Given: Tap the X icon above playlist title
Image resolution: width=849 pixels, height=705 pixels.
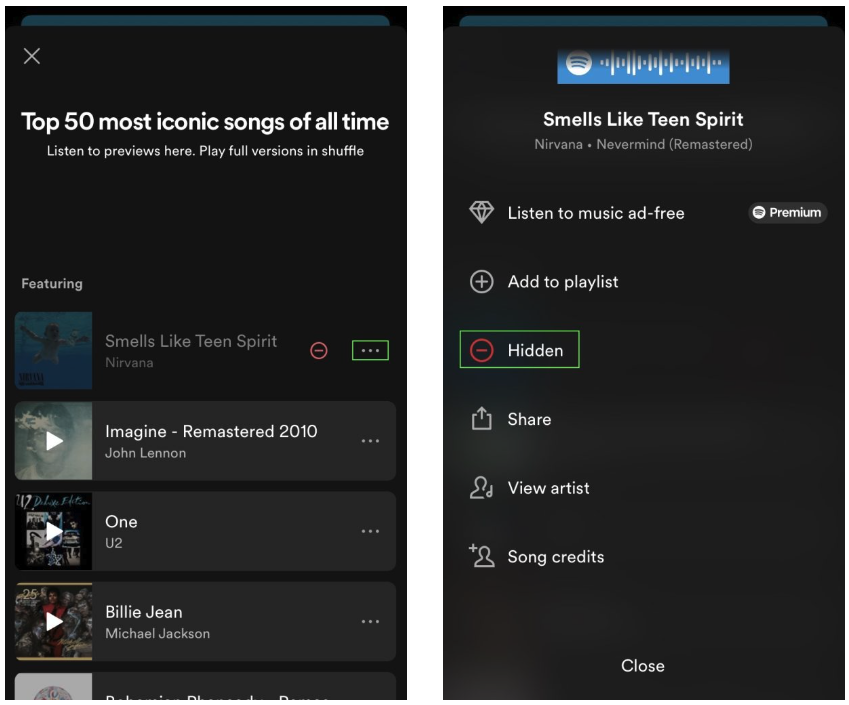Looking at the screenshot, I should point(32,56).
